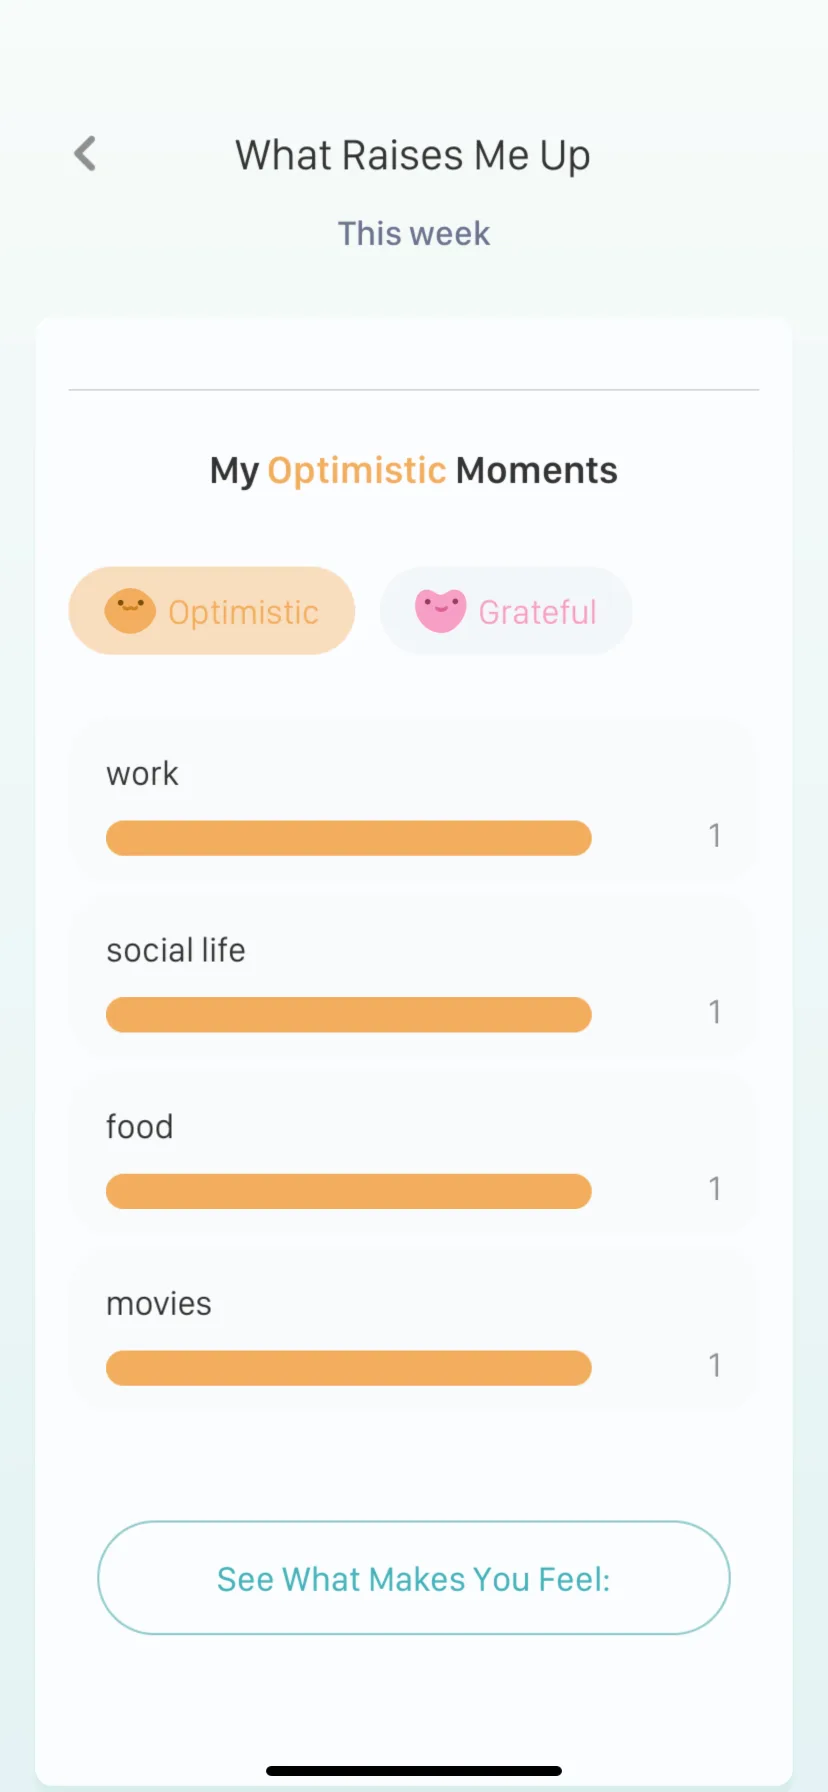
Task: Click the orange social life progress bar
Action: point(349,1015)
